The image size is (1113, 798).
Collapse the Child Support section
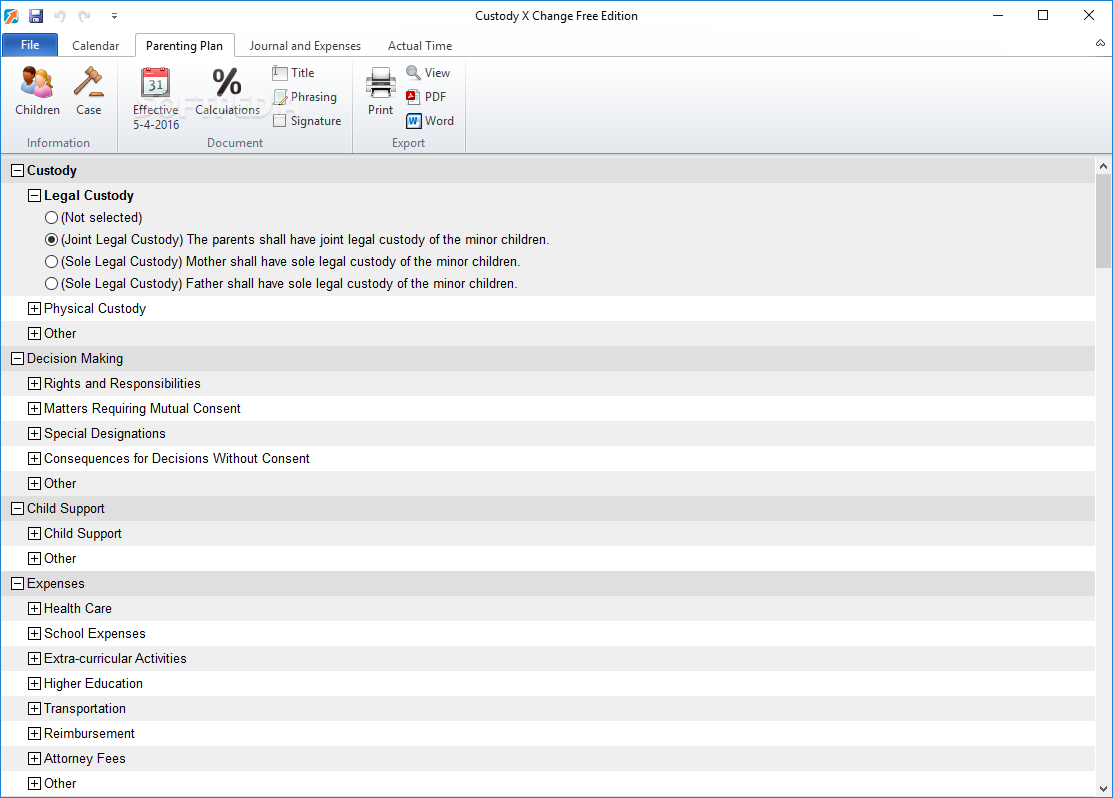(18, 508)
